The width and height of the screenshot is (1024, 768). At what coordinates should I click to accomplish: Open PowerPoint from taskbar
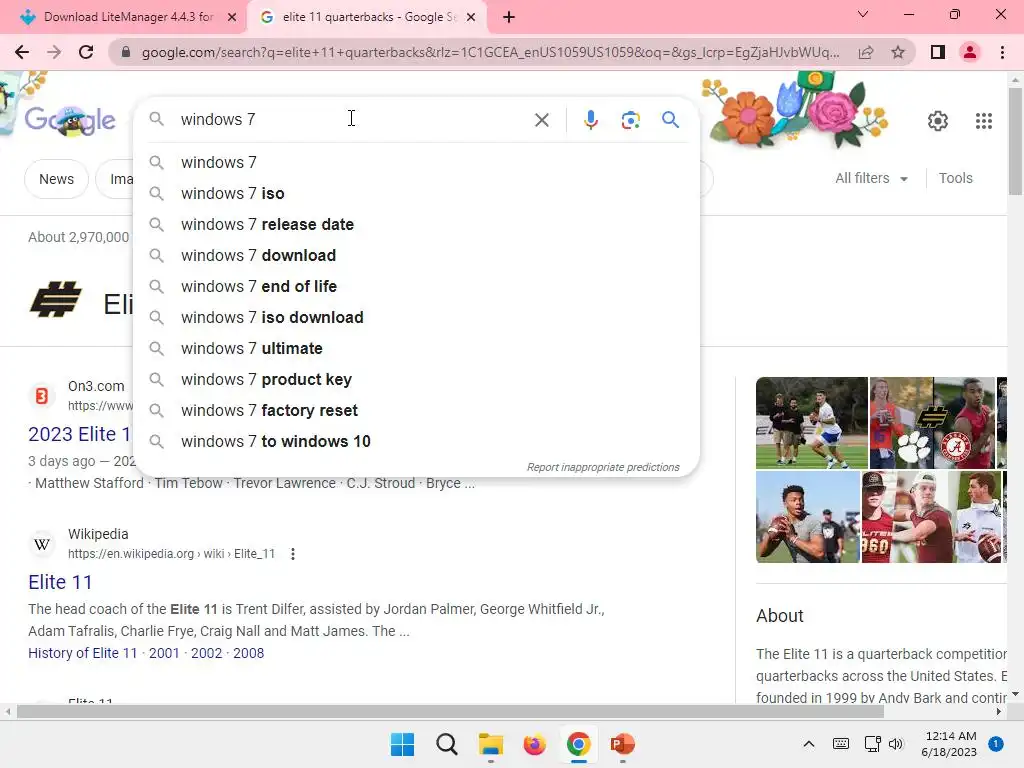coord(622,744)
